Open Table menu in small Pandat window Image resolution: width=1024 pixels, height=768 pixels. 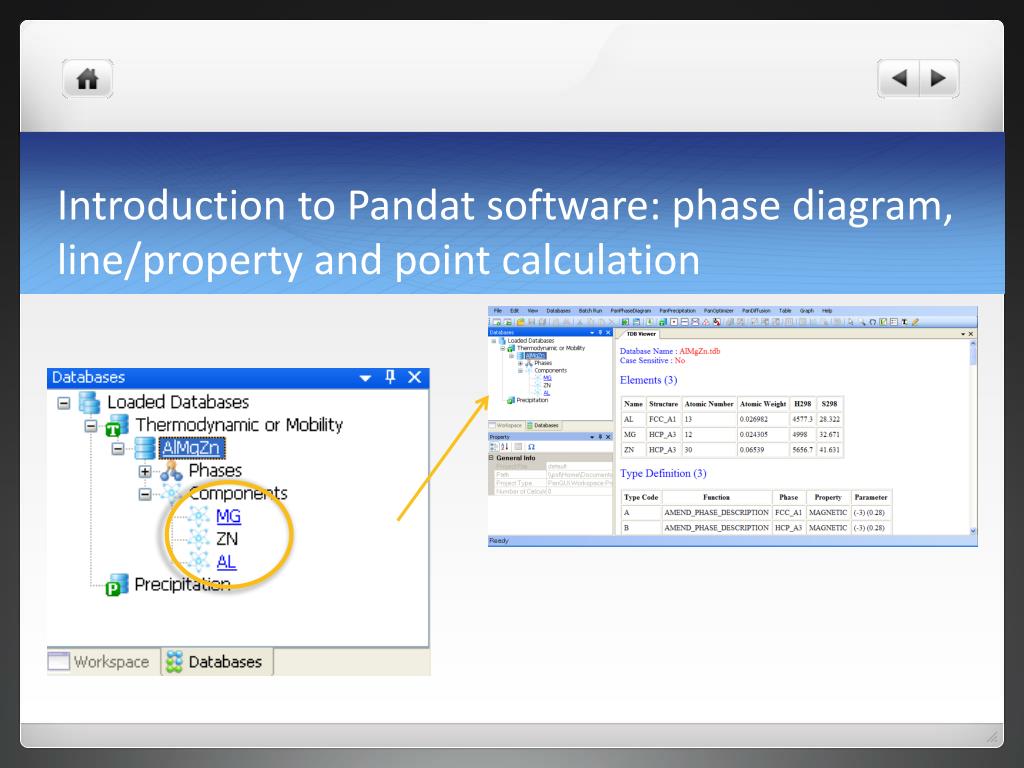tap(785, 311)
